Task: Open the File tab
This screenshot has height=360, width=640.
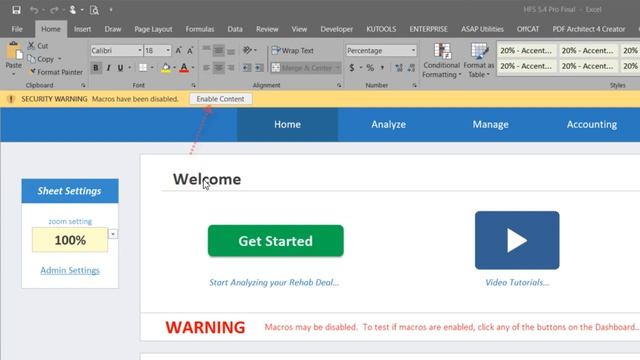Action: (17, 29)
